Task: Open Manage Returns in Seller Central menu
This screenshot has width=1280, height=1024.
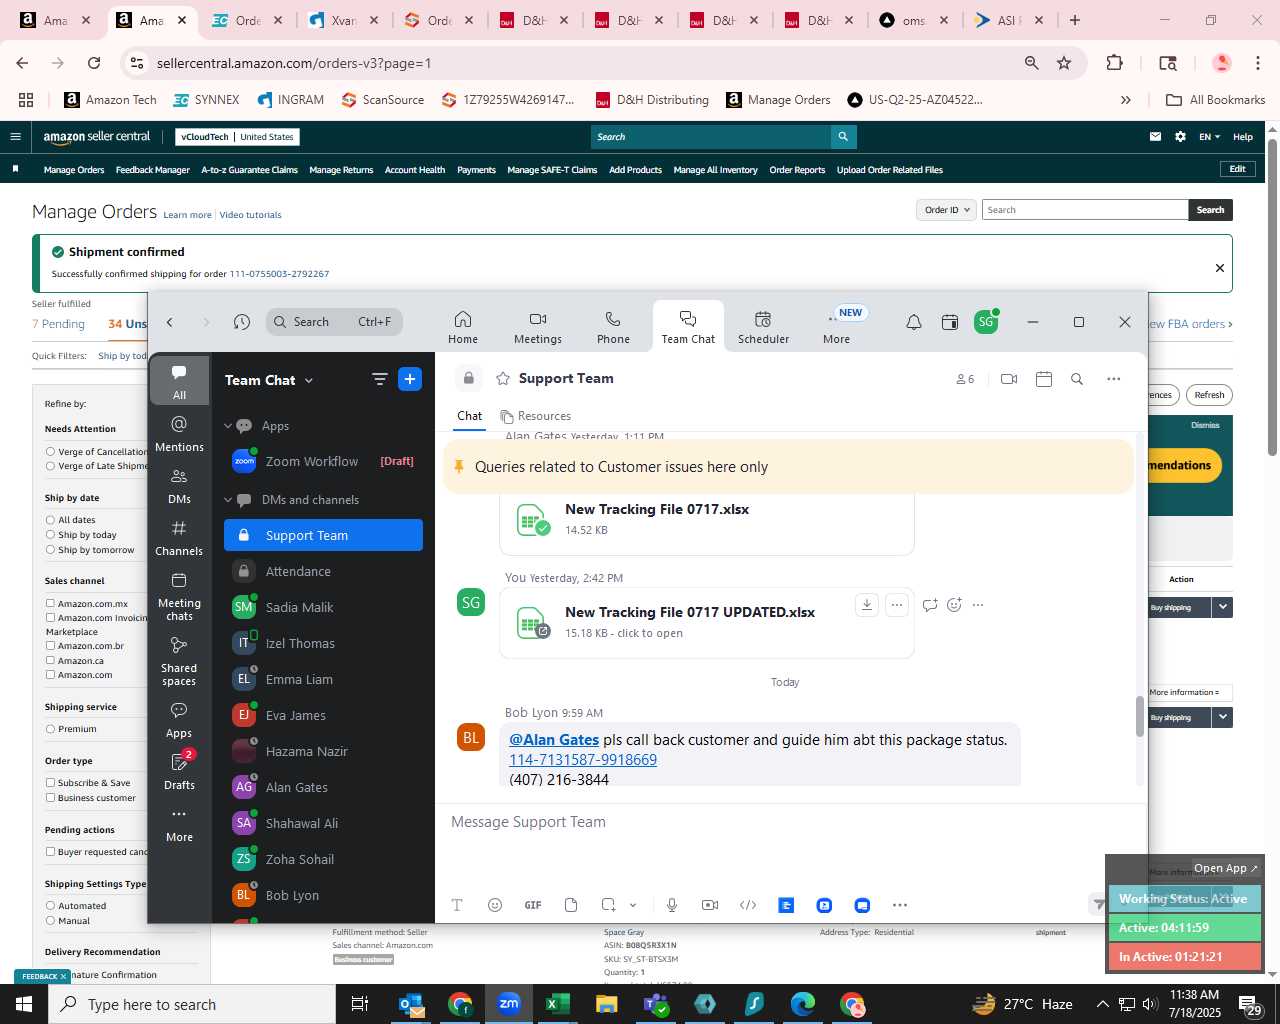Action: pos(341,170)
